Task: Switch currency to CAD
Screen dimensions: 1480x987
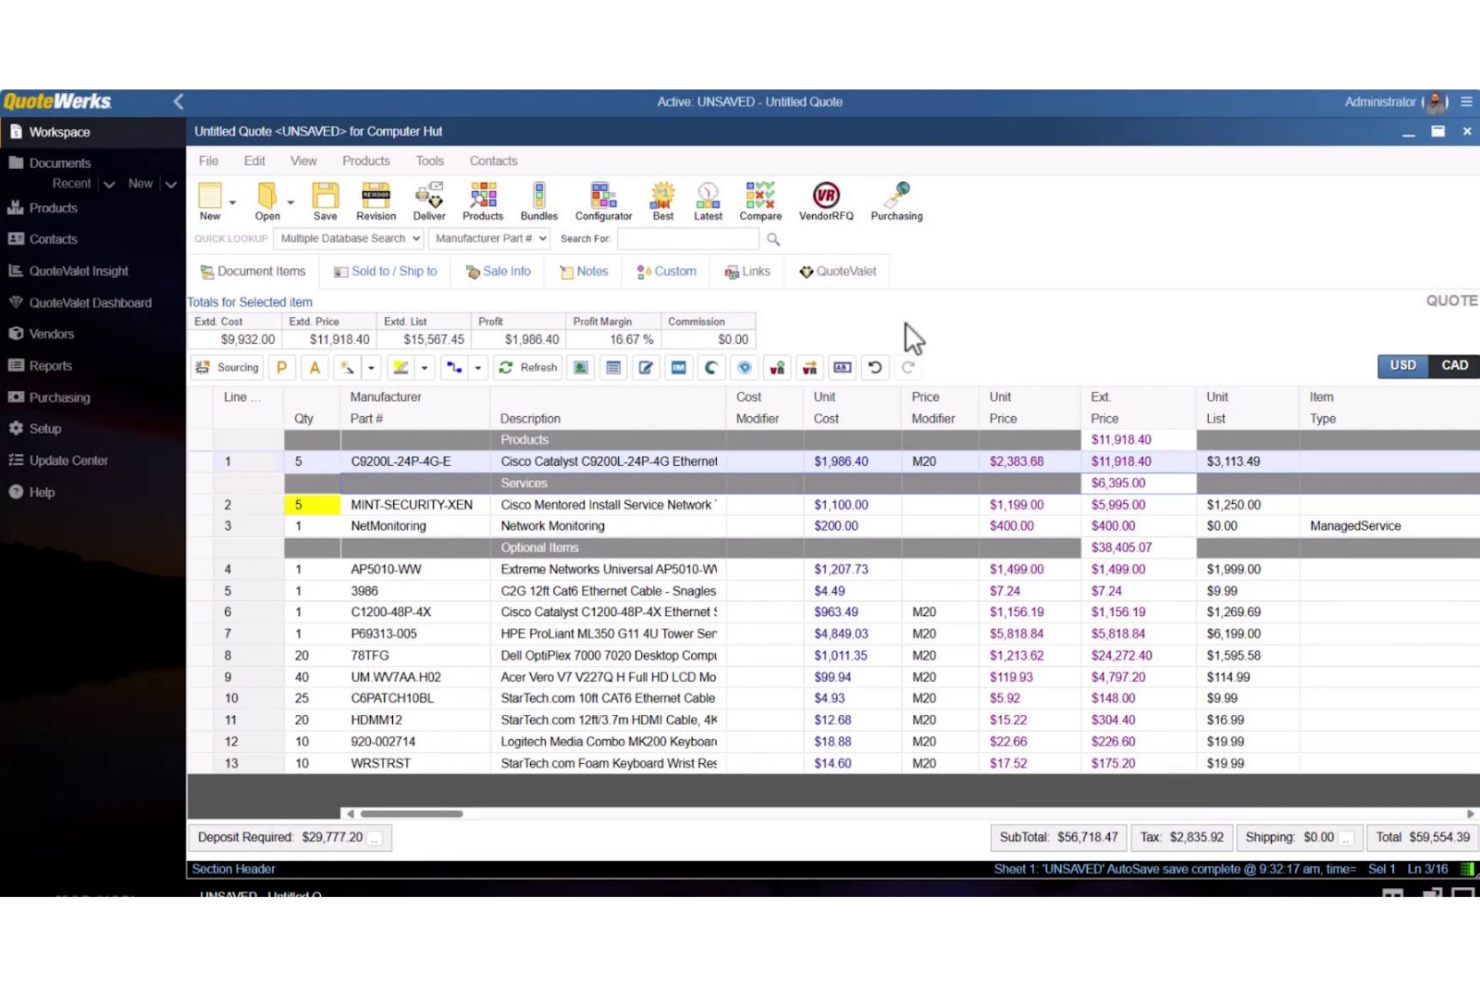Action: (x=1453, y=365)
